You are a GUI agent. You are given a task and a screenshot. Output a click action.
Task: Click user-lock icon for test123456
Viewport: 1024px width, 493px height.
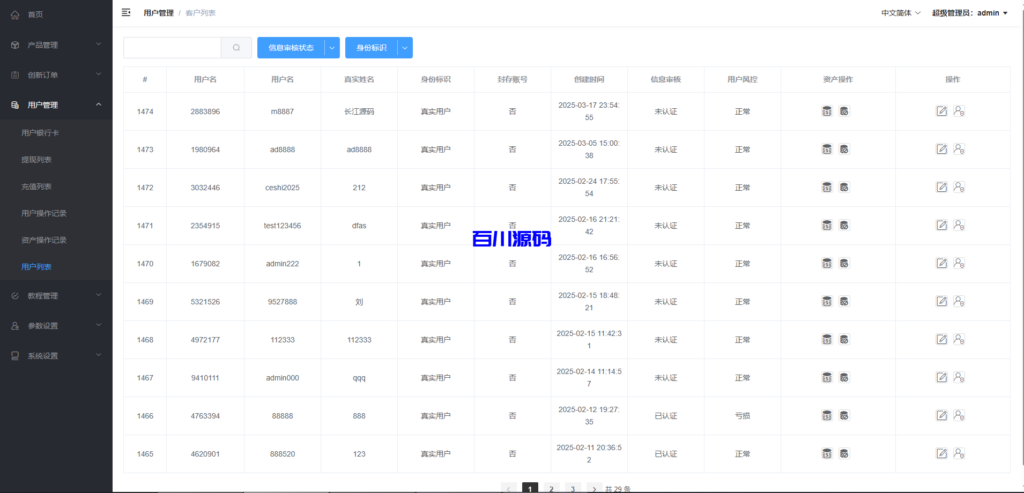coord(959,225)
